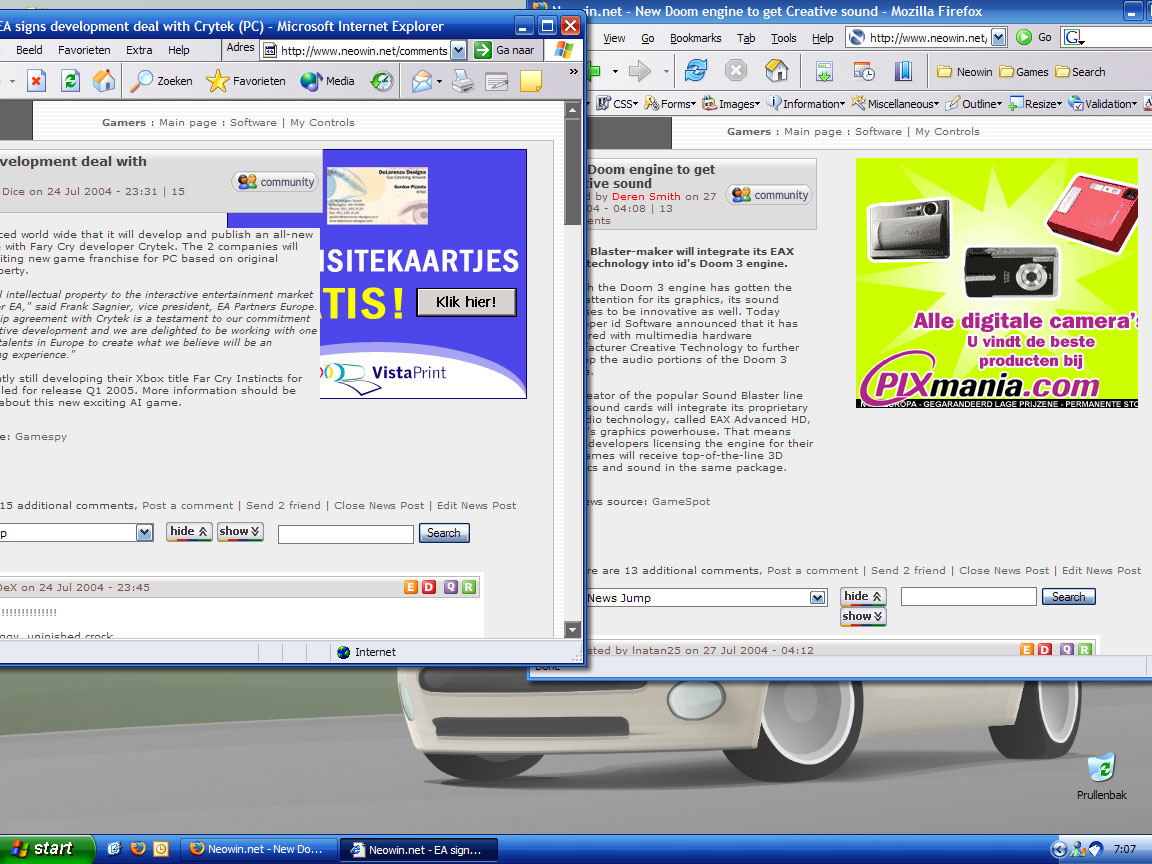Click the Refresh icon in Internet Explorer toolbar

70,81
